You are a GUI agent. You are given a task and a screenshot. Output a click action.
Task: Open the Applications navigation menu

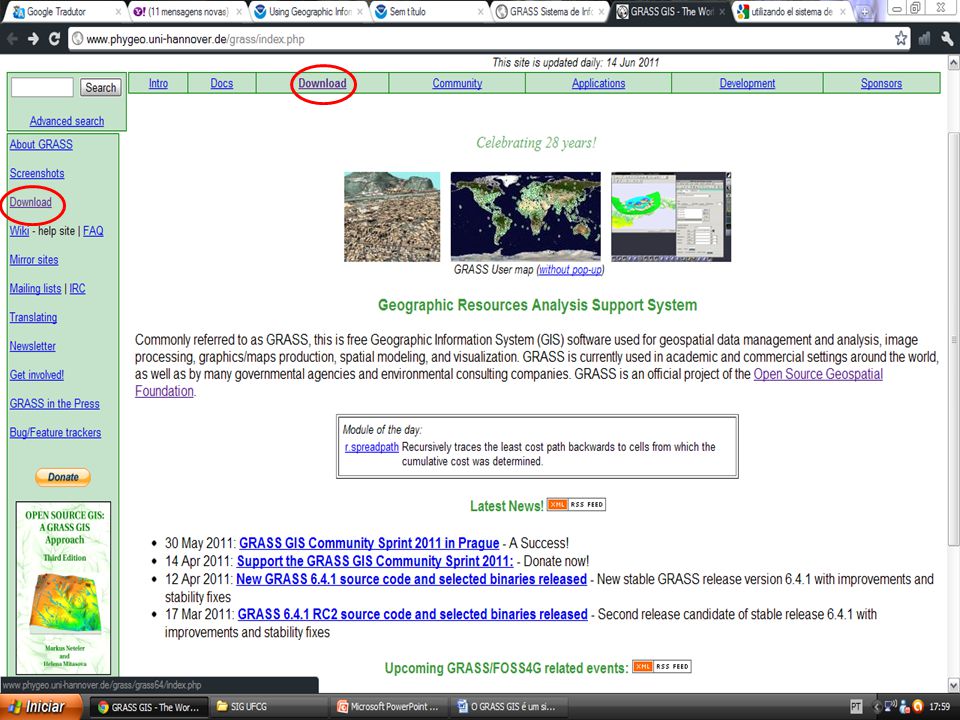(x=599, y=83)
